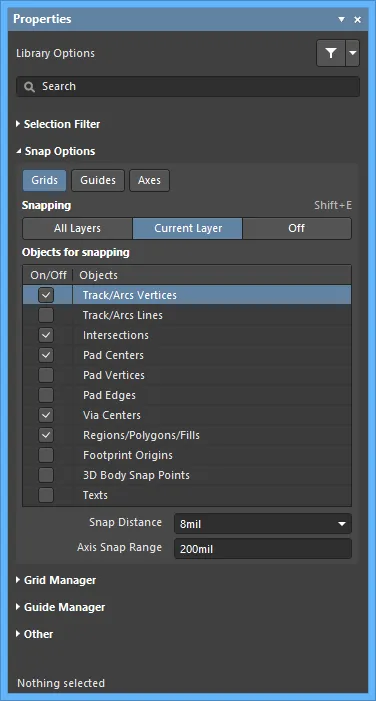Set snapping to Current Layer
Image resolution: width=376 pixels, height=701 pixels.
(188, 228)
